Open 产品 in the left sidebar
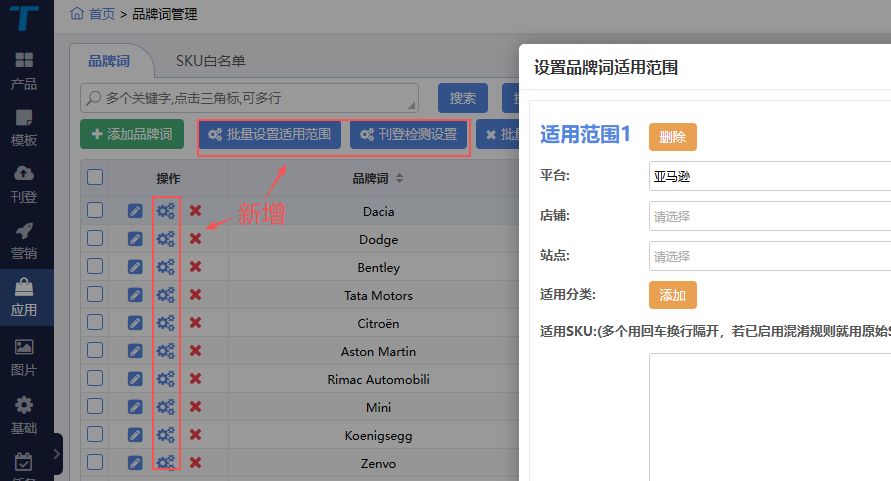The width and height of the screenshot is (891, 481). point(24,70)
